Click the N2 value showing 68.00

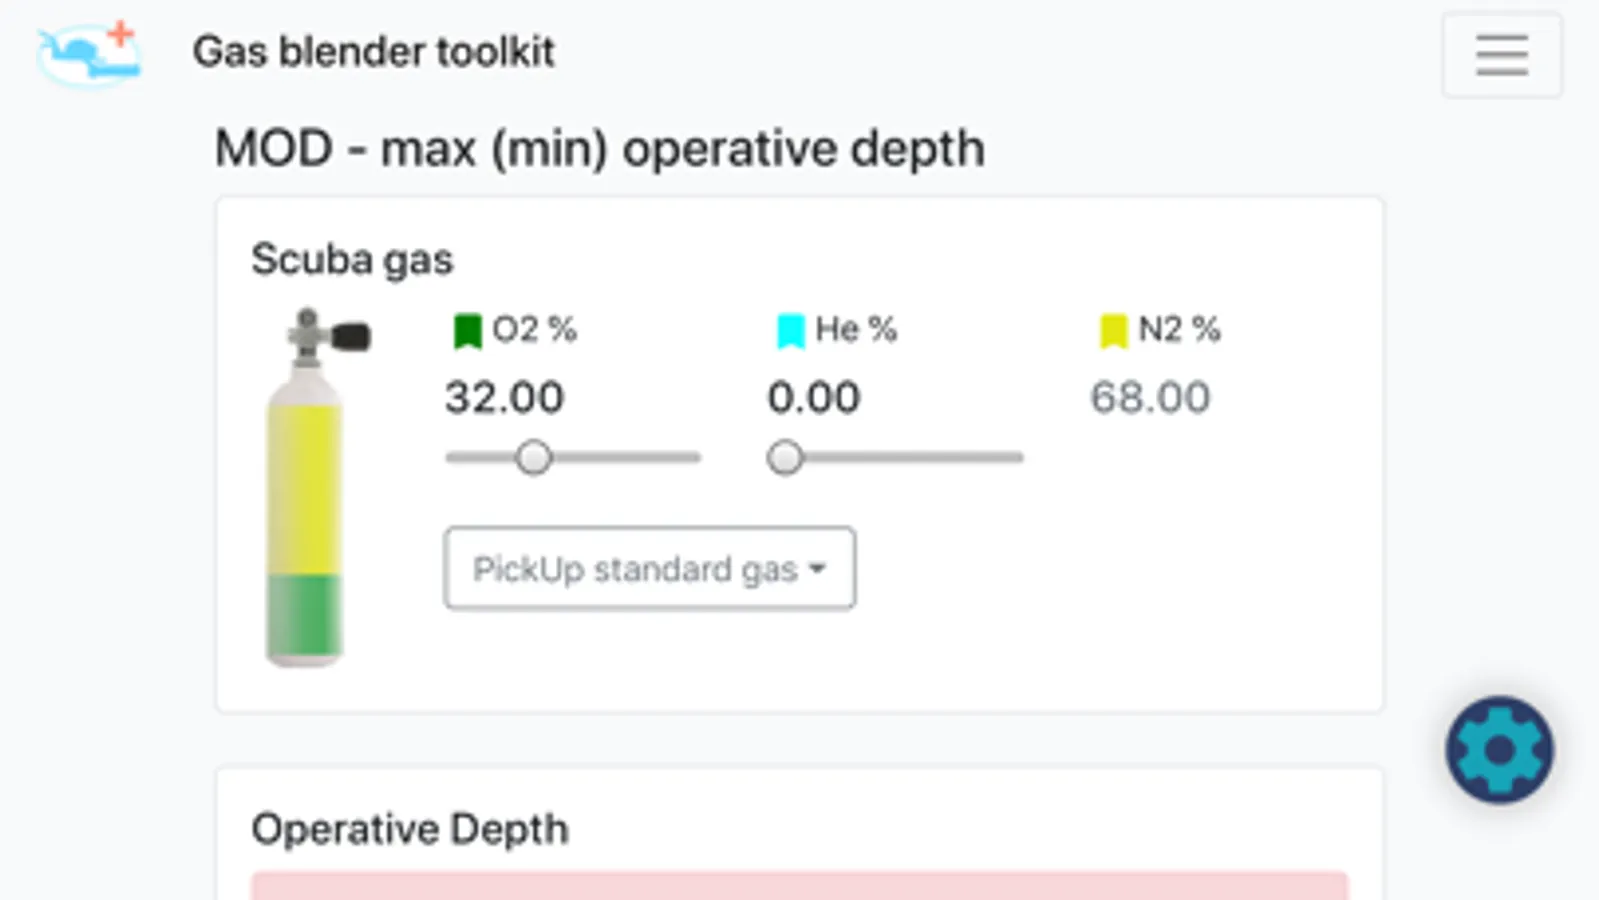coord(1150,398)
